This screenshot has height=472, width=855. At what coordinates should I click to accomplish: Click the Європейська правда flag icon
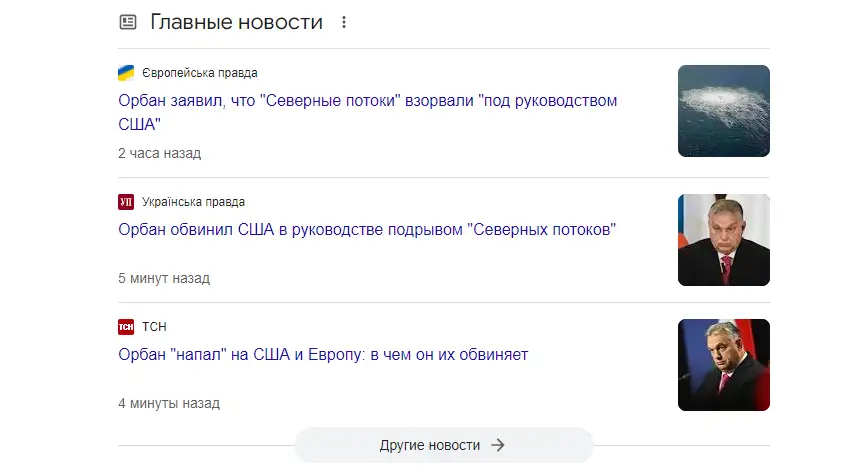pos(126,73)
